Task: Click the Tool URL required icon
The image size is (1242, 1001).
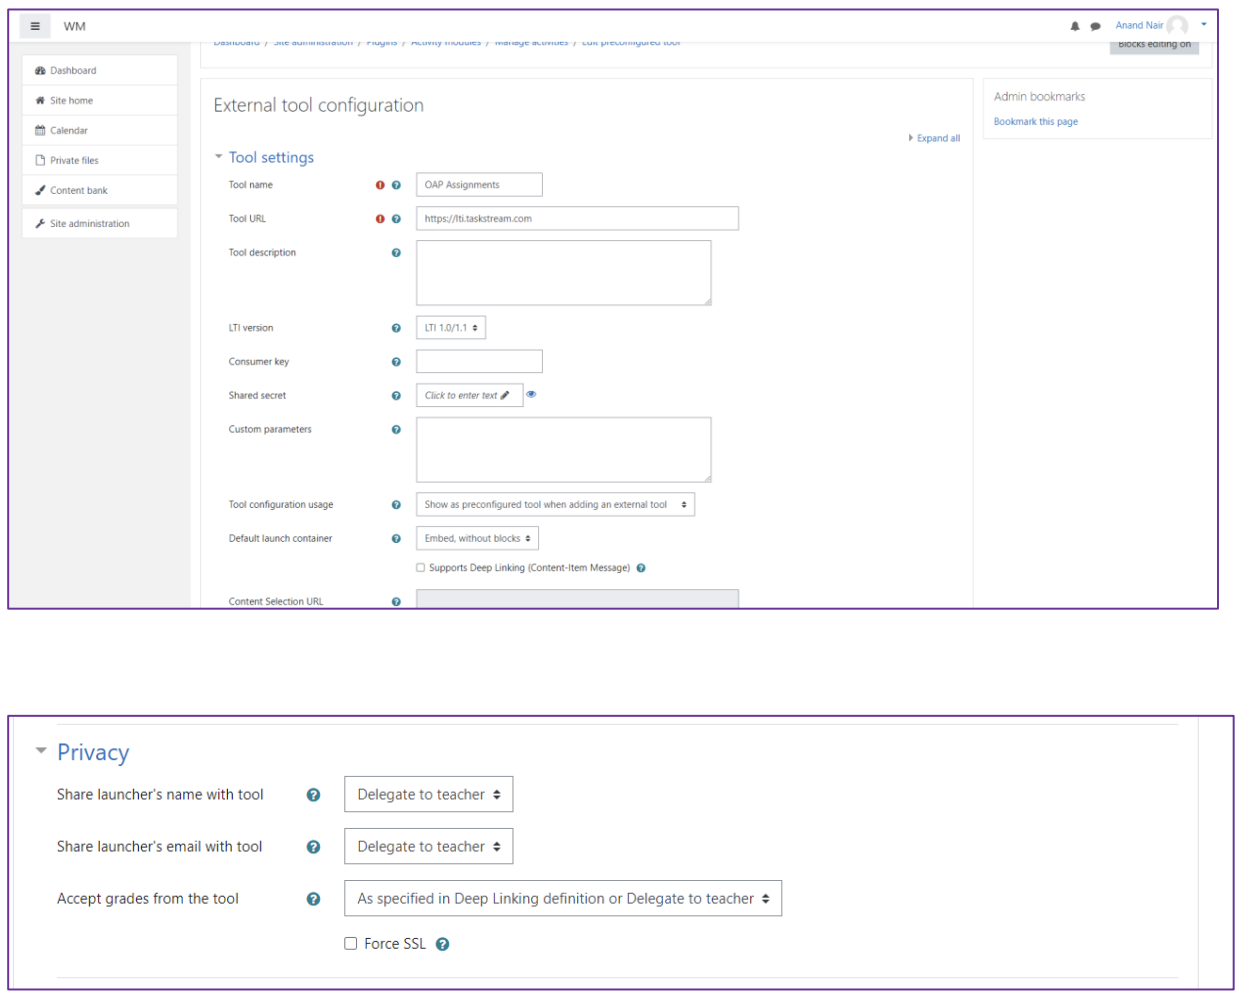Action: pos(380,219)
